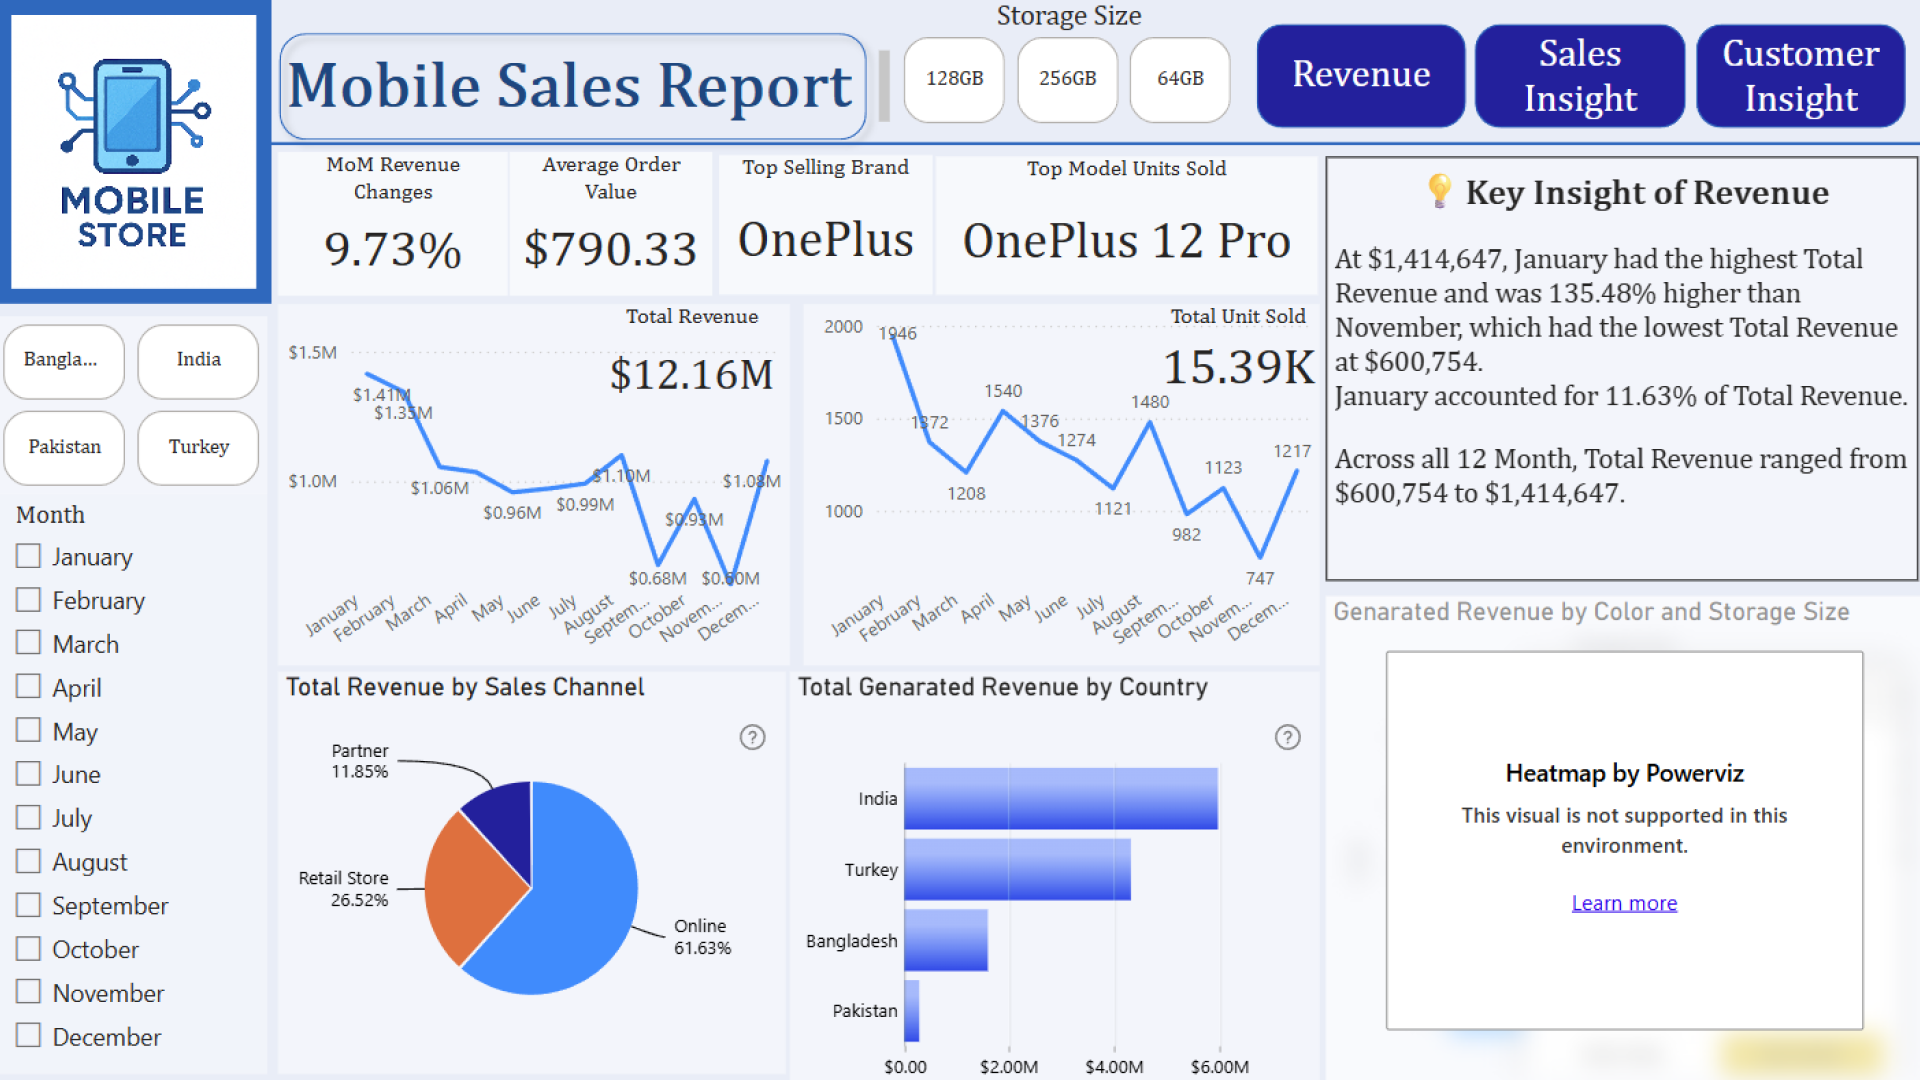The width and height of the screenshot is (1920, 1080).
Task: Select the Turkey country slicer
Action: pyautogui.click(x=198, y=447)
